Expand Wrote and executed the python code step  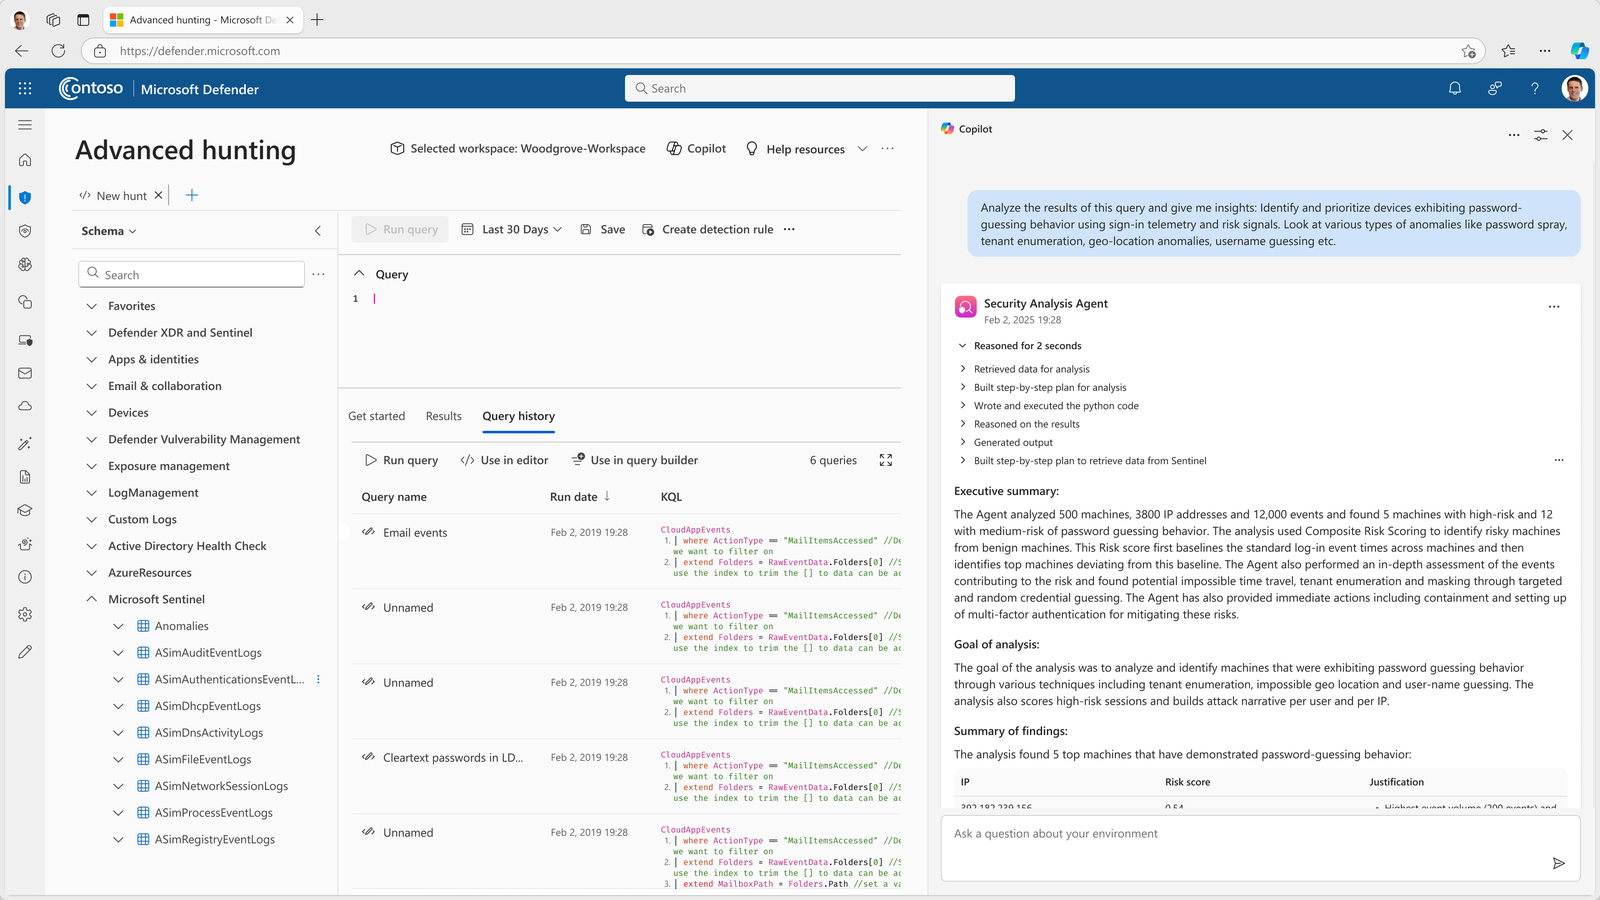click(963, 406)
